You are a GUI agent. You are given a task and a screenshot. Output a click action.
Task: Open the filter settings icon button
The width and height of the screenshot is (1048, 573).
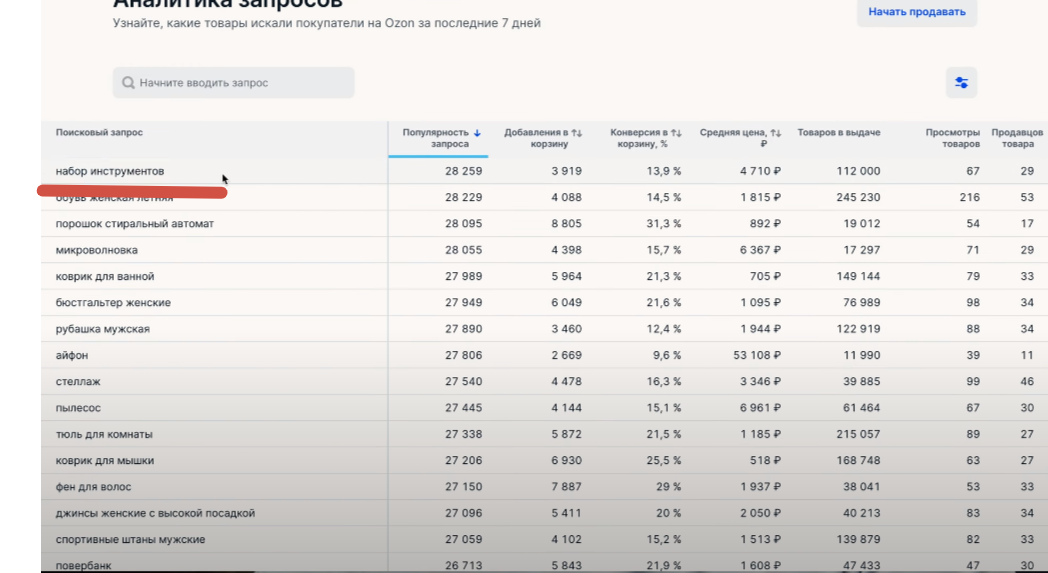click(x=961, y=83)
